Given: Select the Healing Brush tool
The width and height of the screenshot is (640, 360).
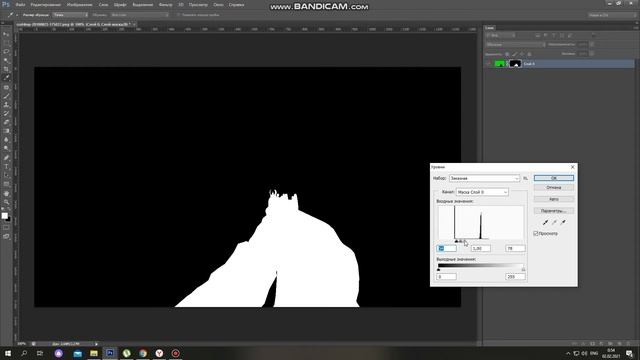Looking at the screenshot, I should 6,87.
